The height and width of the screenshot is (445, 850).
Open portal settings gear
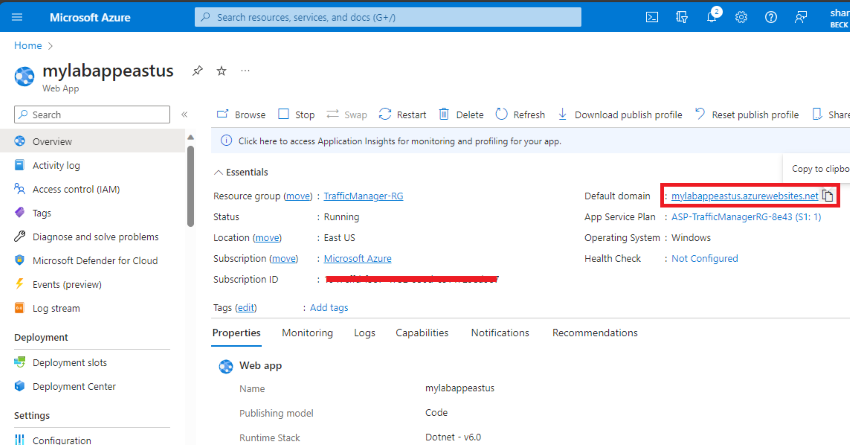(x=741, y=17)
